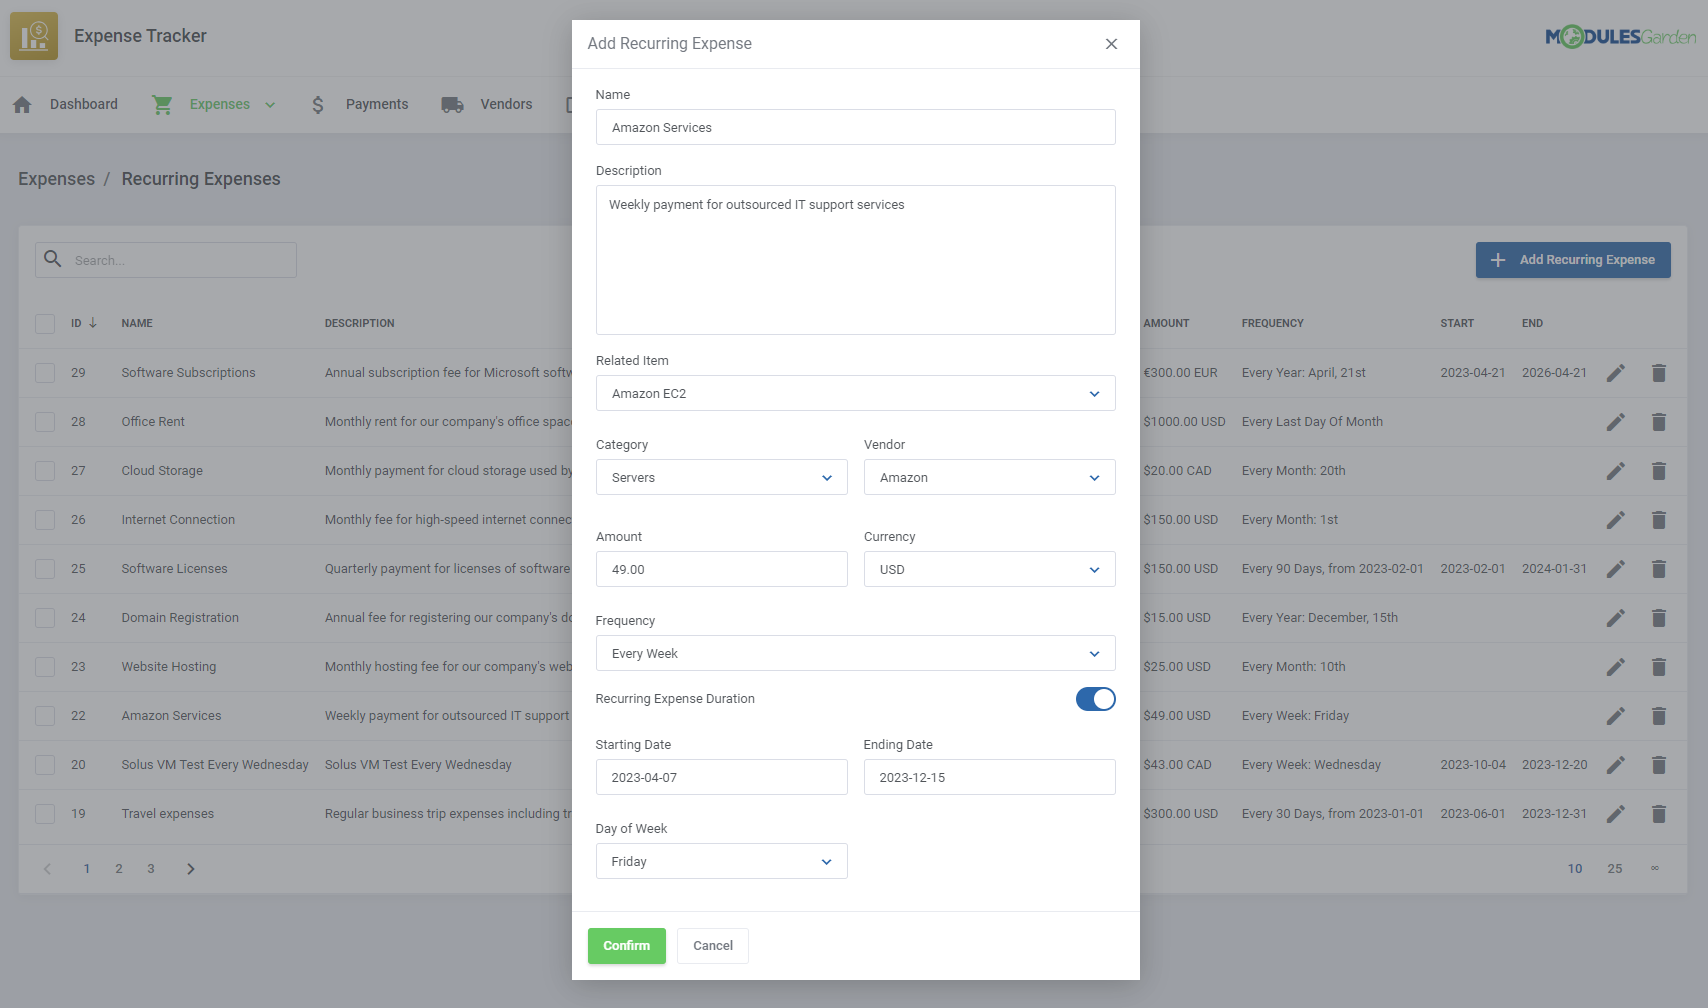Viewport: 1708px width, 1008px height.
Task: Check the checkbox for Website Hosting row
Action: point(44,666)
